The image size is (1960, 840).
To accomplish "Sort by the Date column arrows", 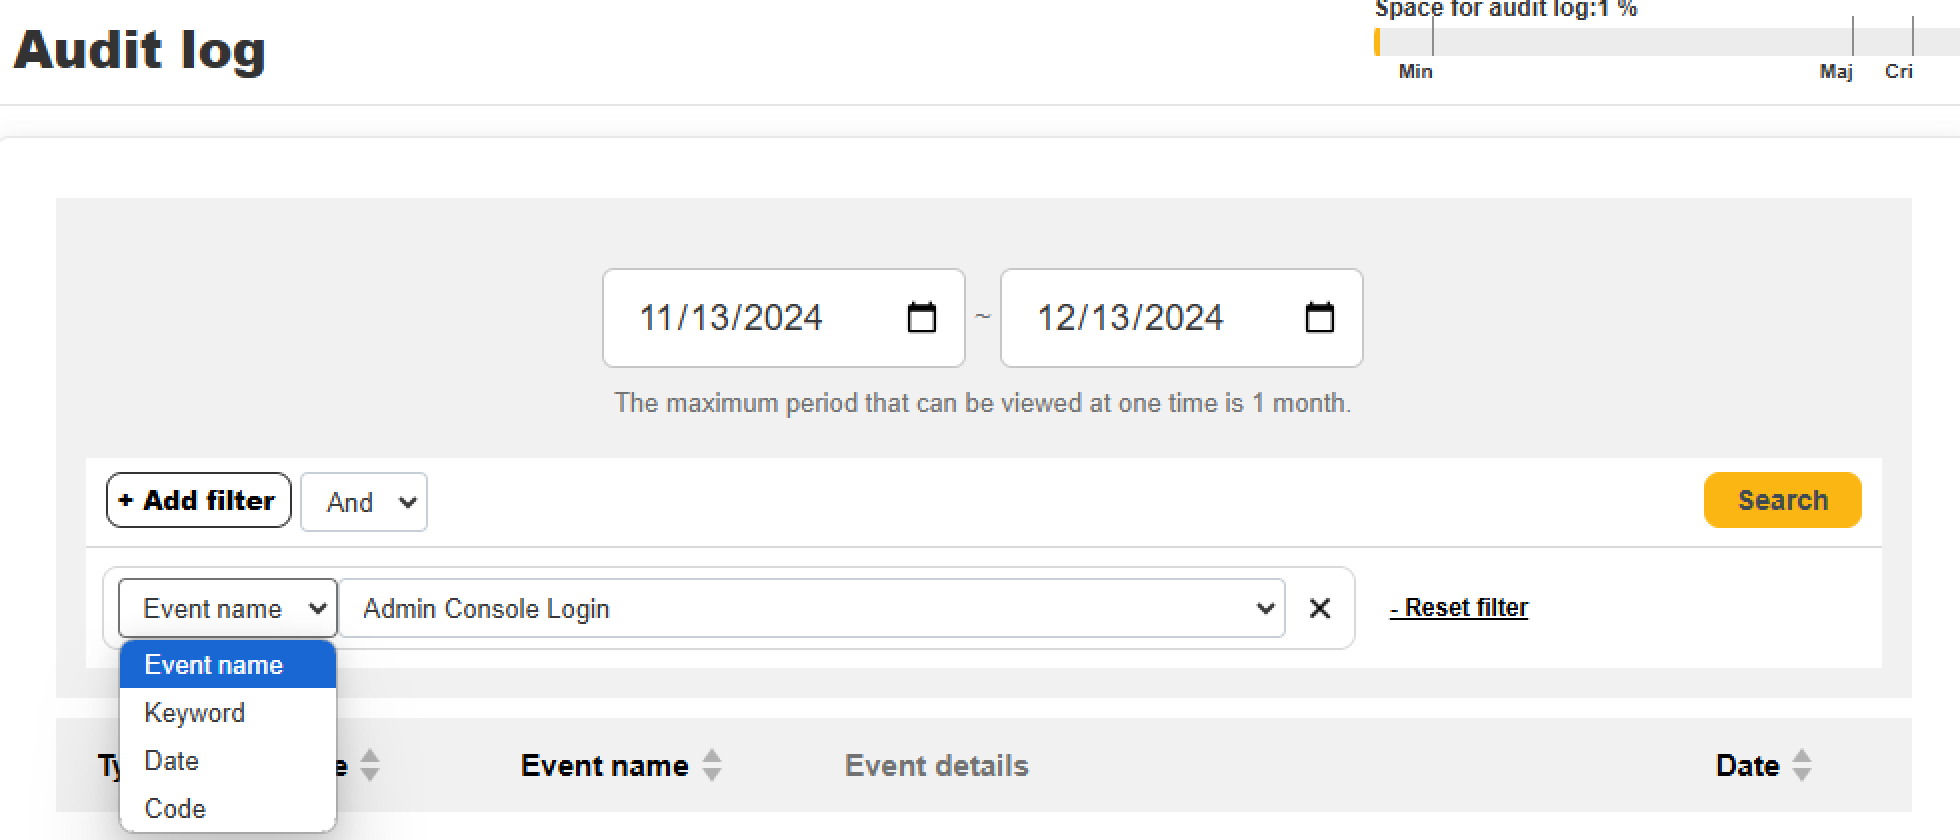I will [x=1802, y=766].
